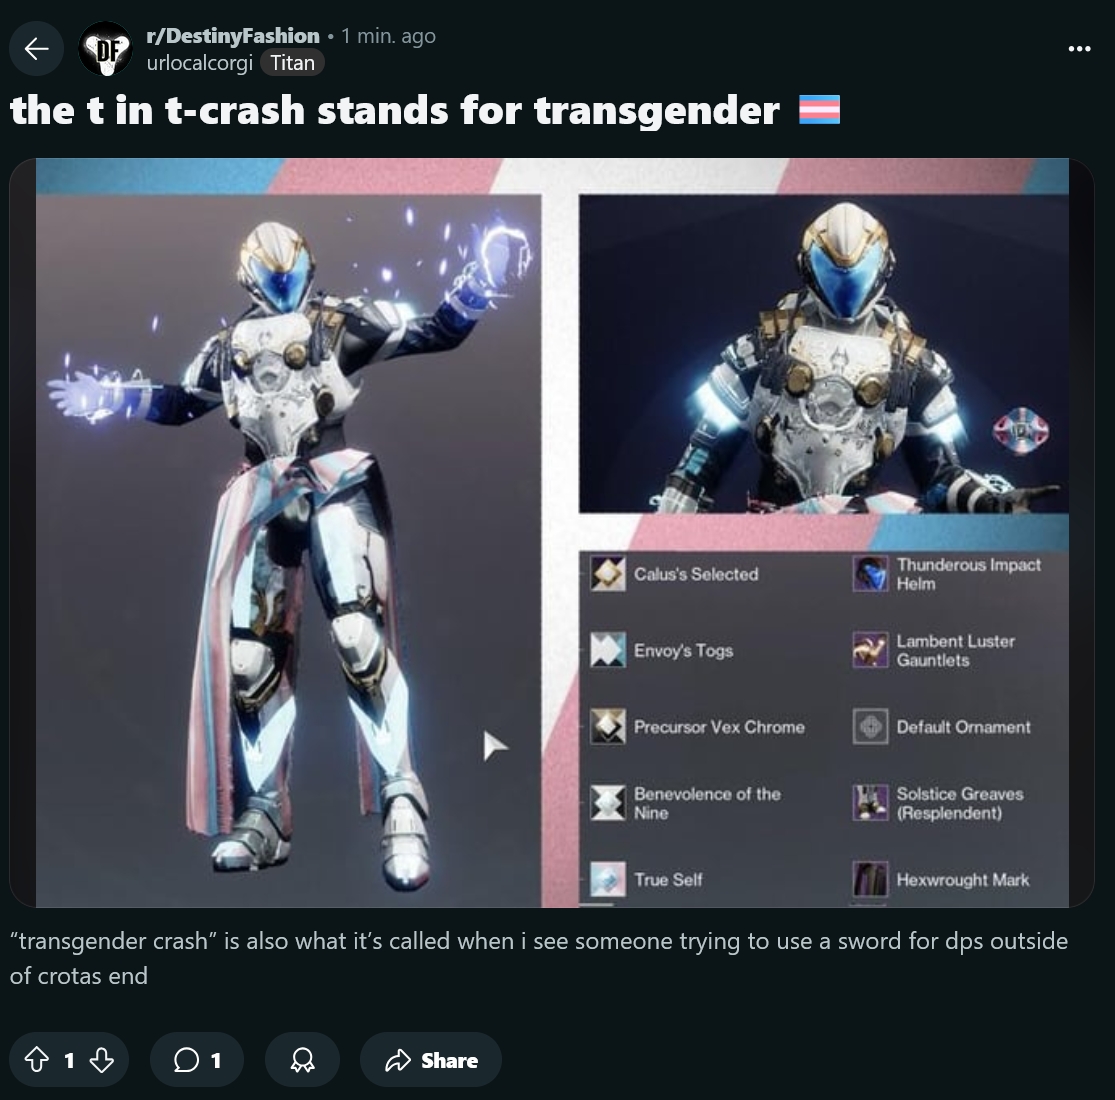Click the back arrow button
Screen dimensions: 1115x1100
click(x=36, y=48)
